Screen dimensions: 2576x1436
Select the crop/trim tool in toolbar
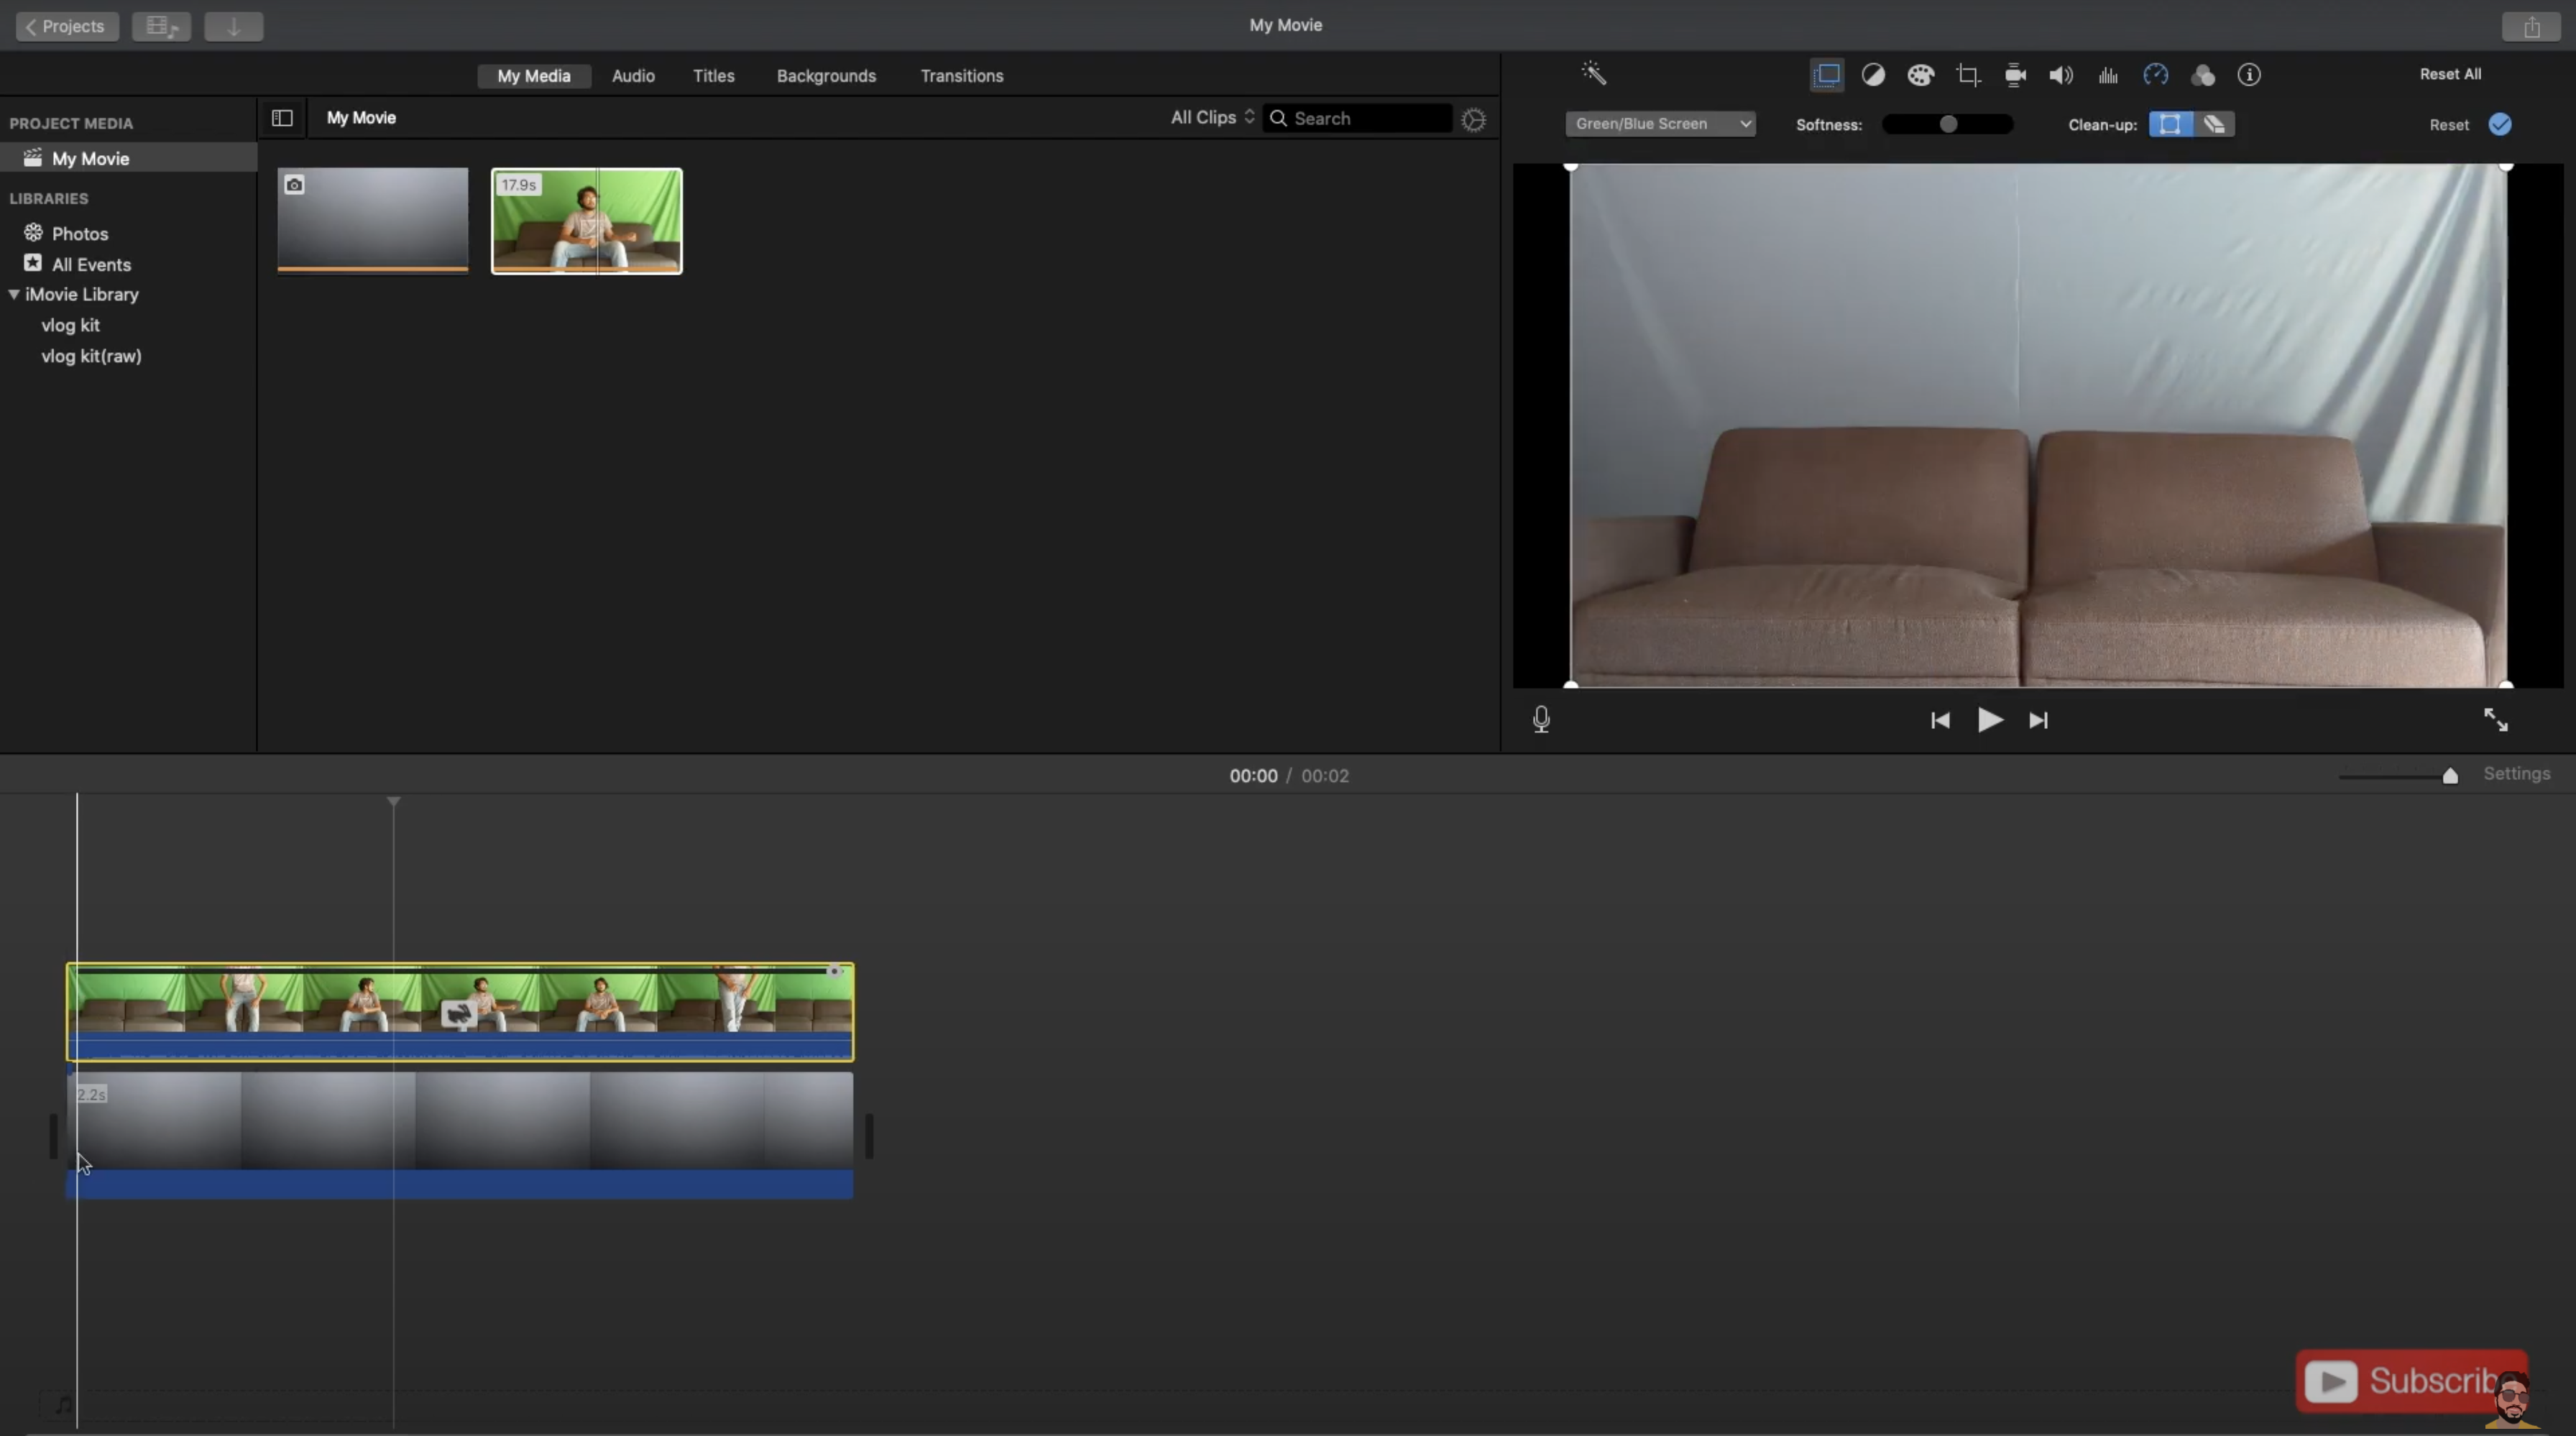pos(1966,74)
